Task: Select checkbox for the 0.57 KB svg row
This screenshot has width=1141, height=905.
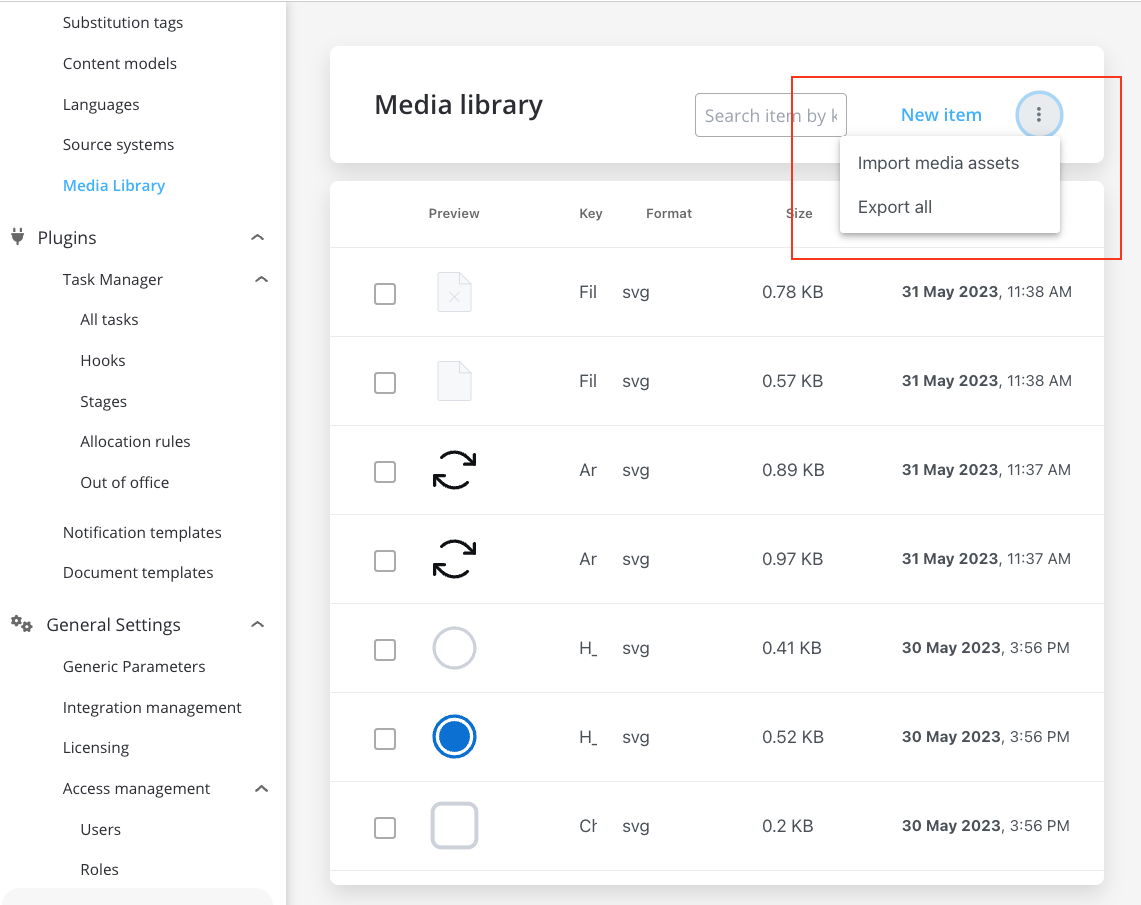Action: (x=385, y=383)
